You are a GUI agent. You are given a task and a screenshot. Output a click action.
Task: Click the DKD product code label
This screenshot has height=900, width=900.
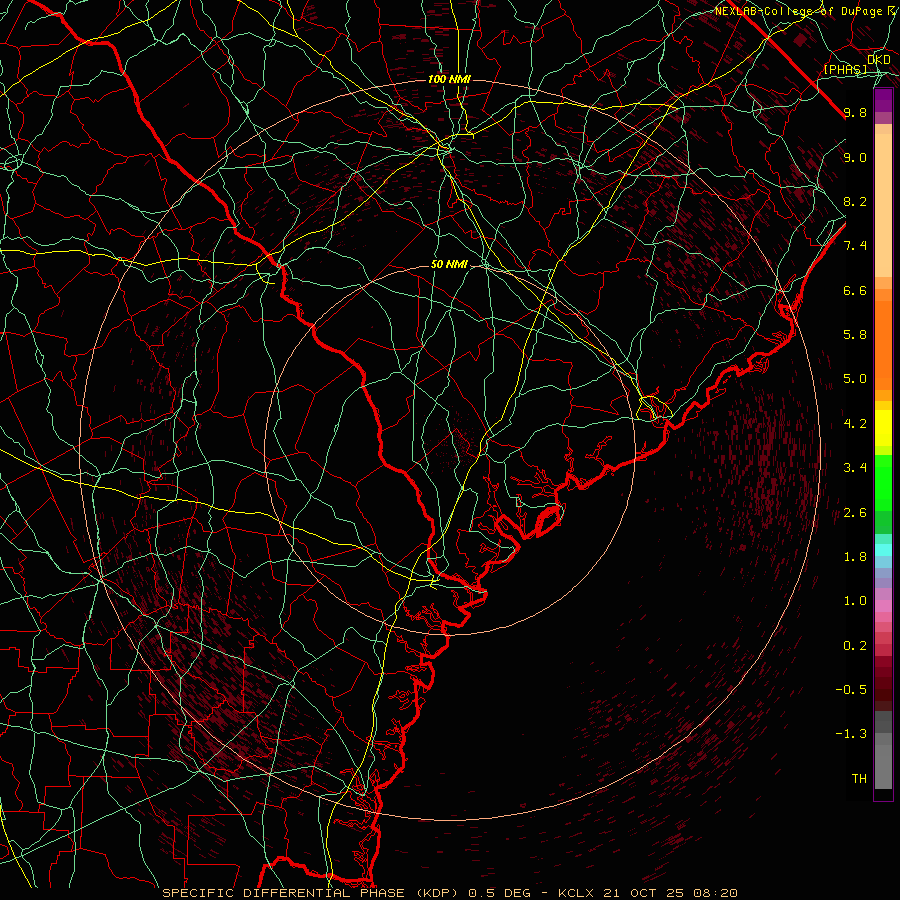coord(879,60)
